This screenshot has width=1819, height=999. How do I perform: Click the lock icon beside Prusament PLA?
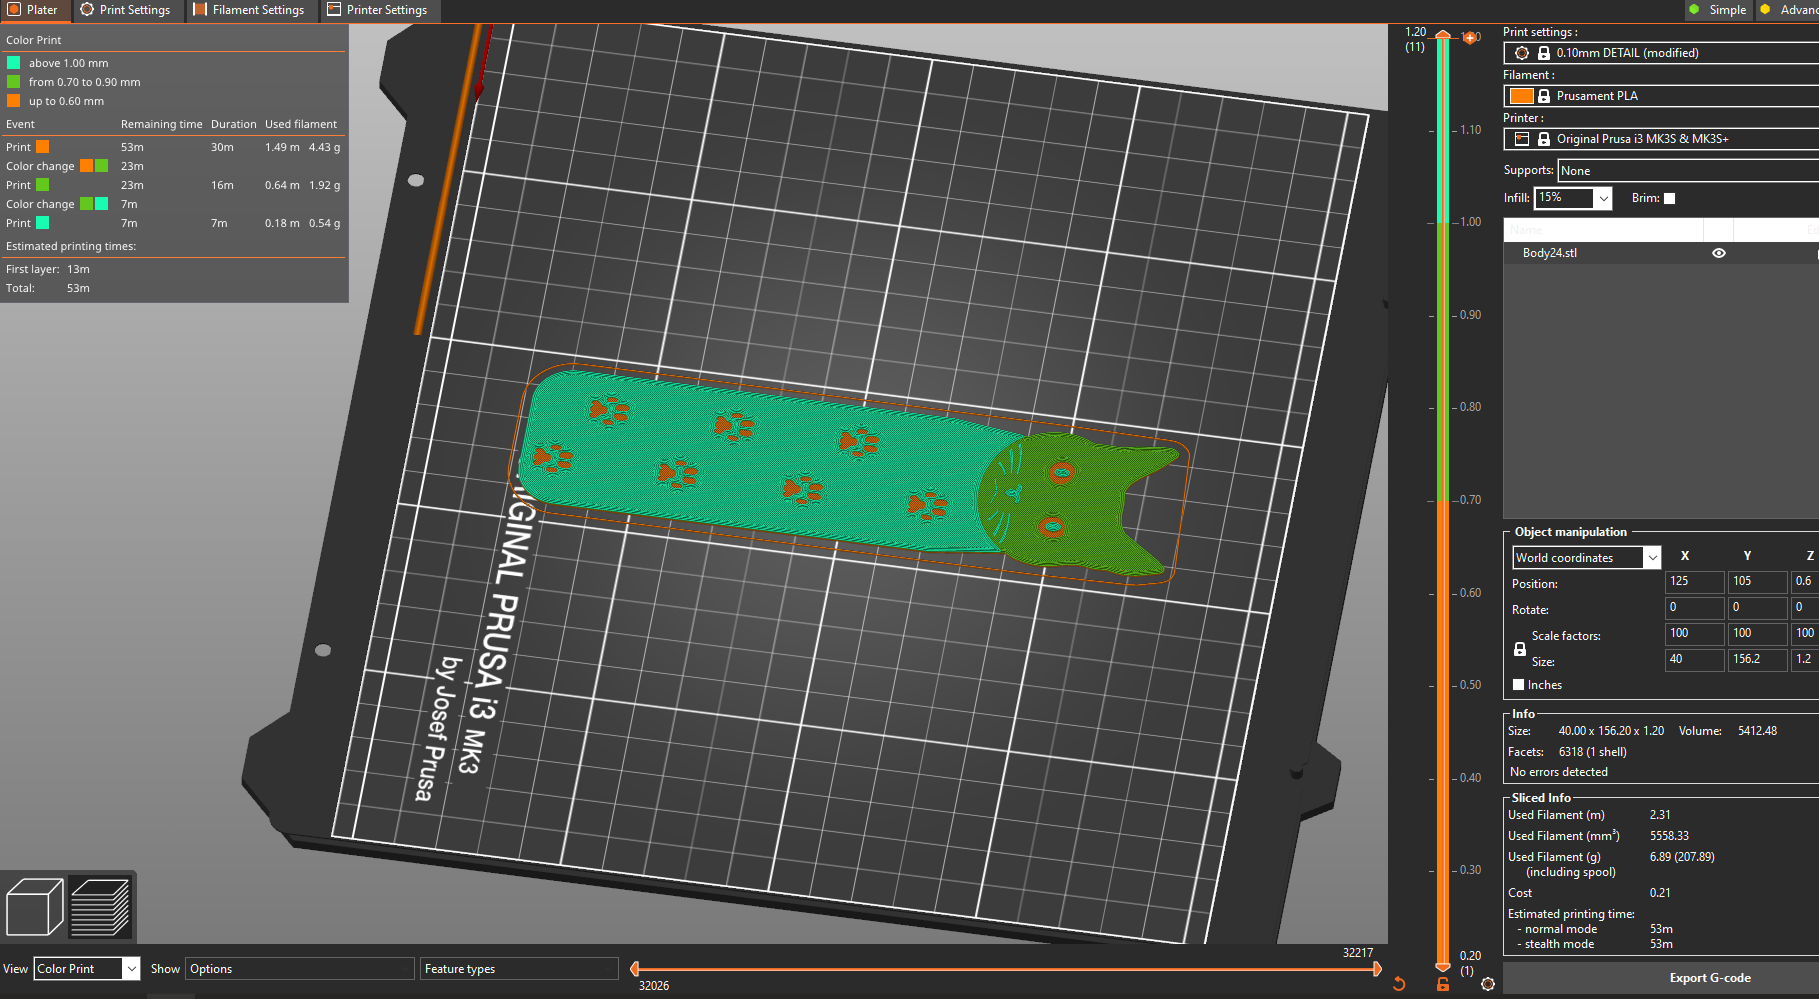click(1544, 96)
